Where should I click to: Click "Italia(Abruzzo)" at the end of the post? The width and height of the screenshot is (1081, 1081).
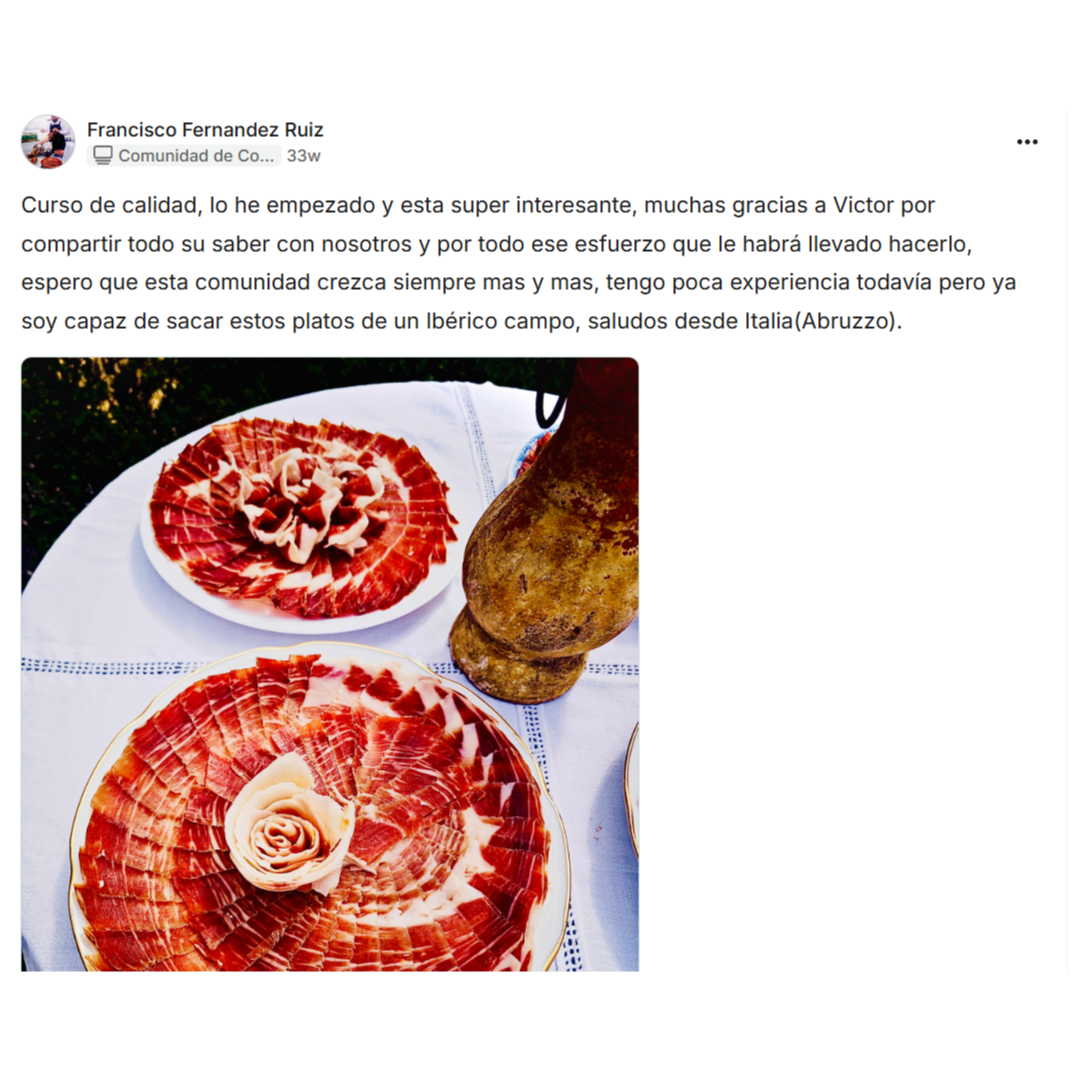pyautogui.click(x=822, y=321)
